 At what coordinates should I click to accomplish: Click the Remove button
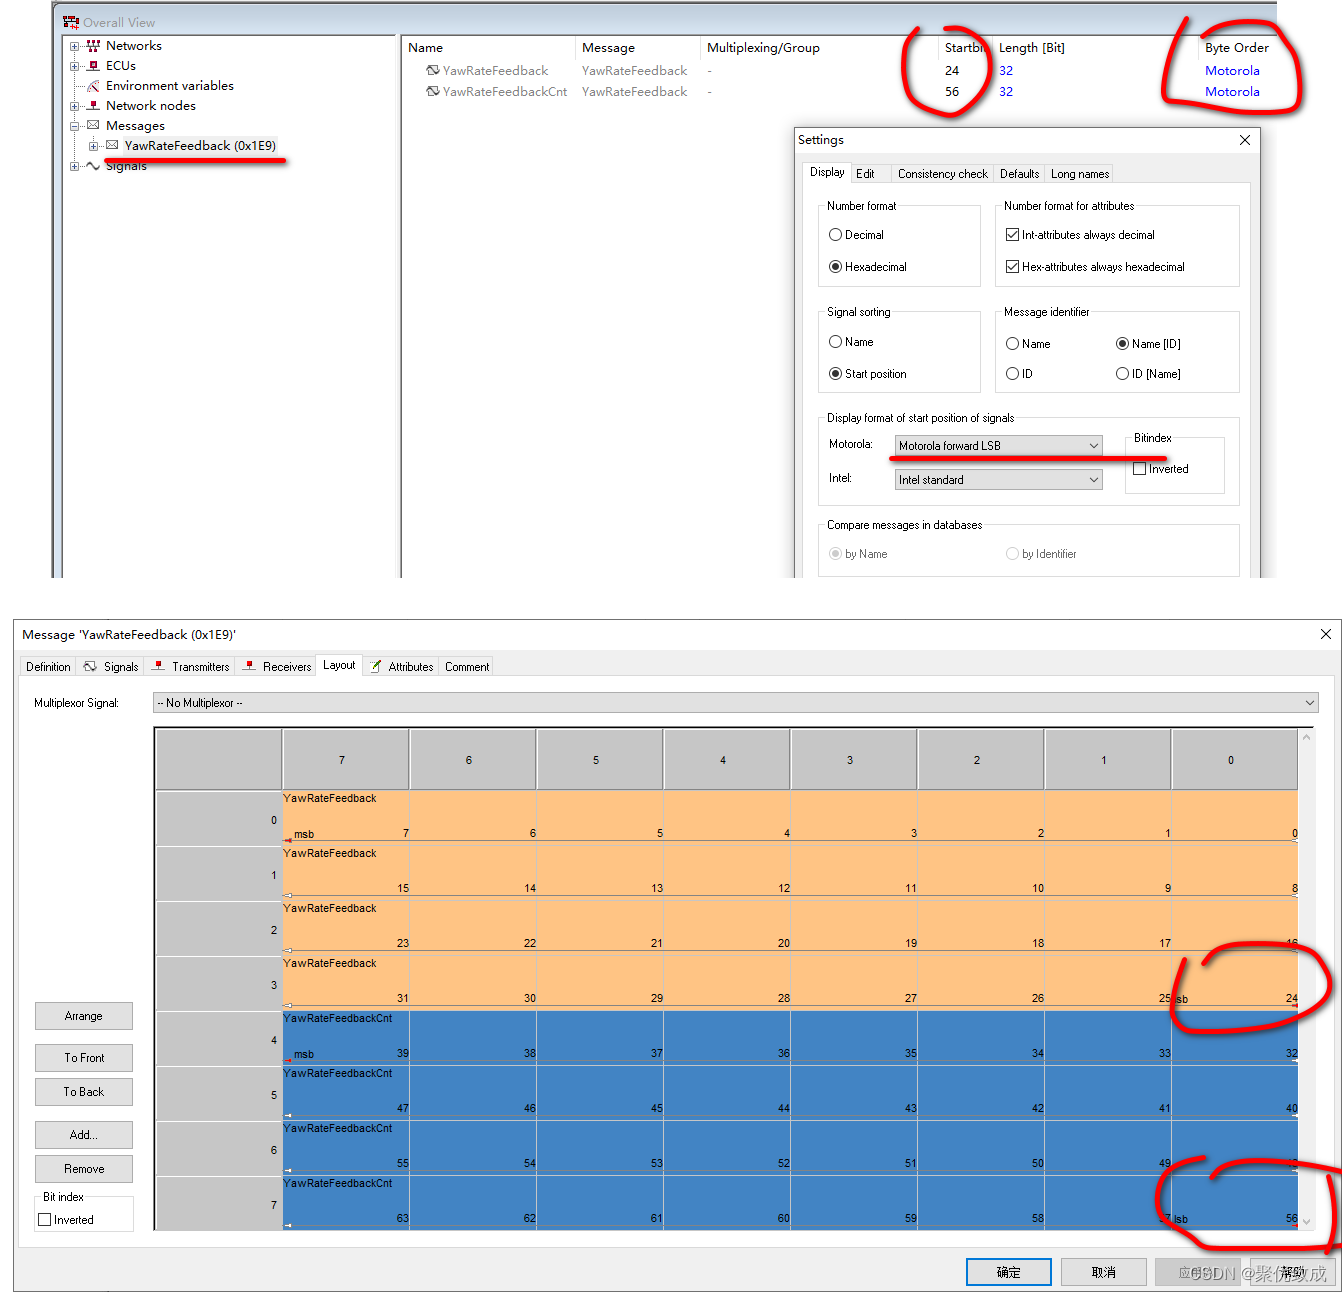coord(84,1169)
